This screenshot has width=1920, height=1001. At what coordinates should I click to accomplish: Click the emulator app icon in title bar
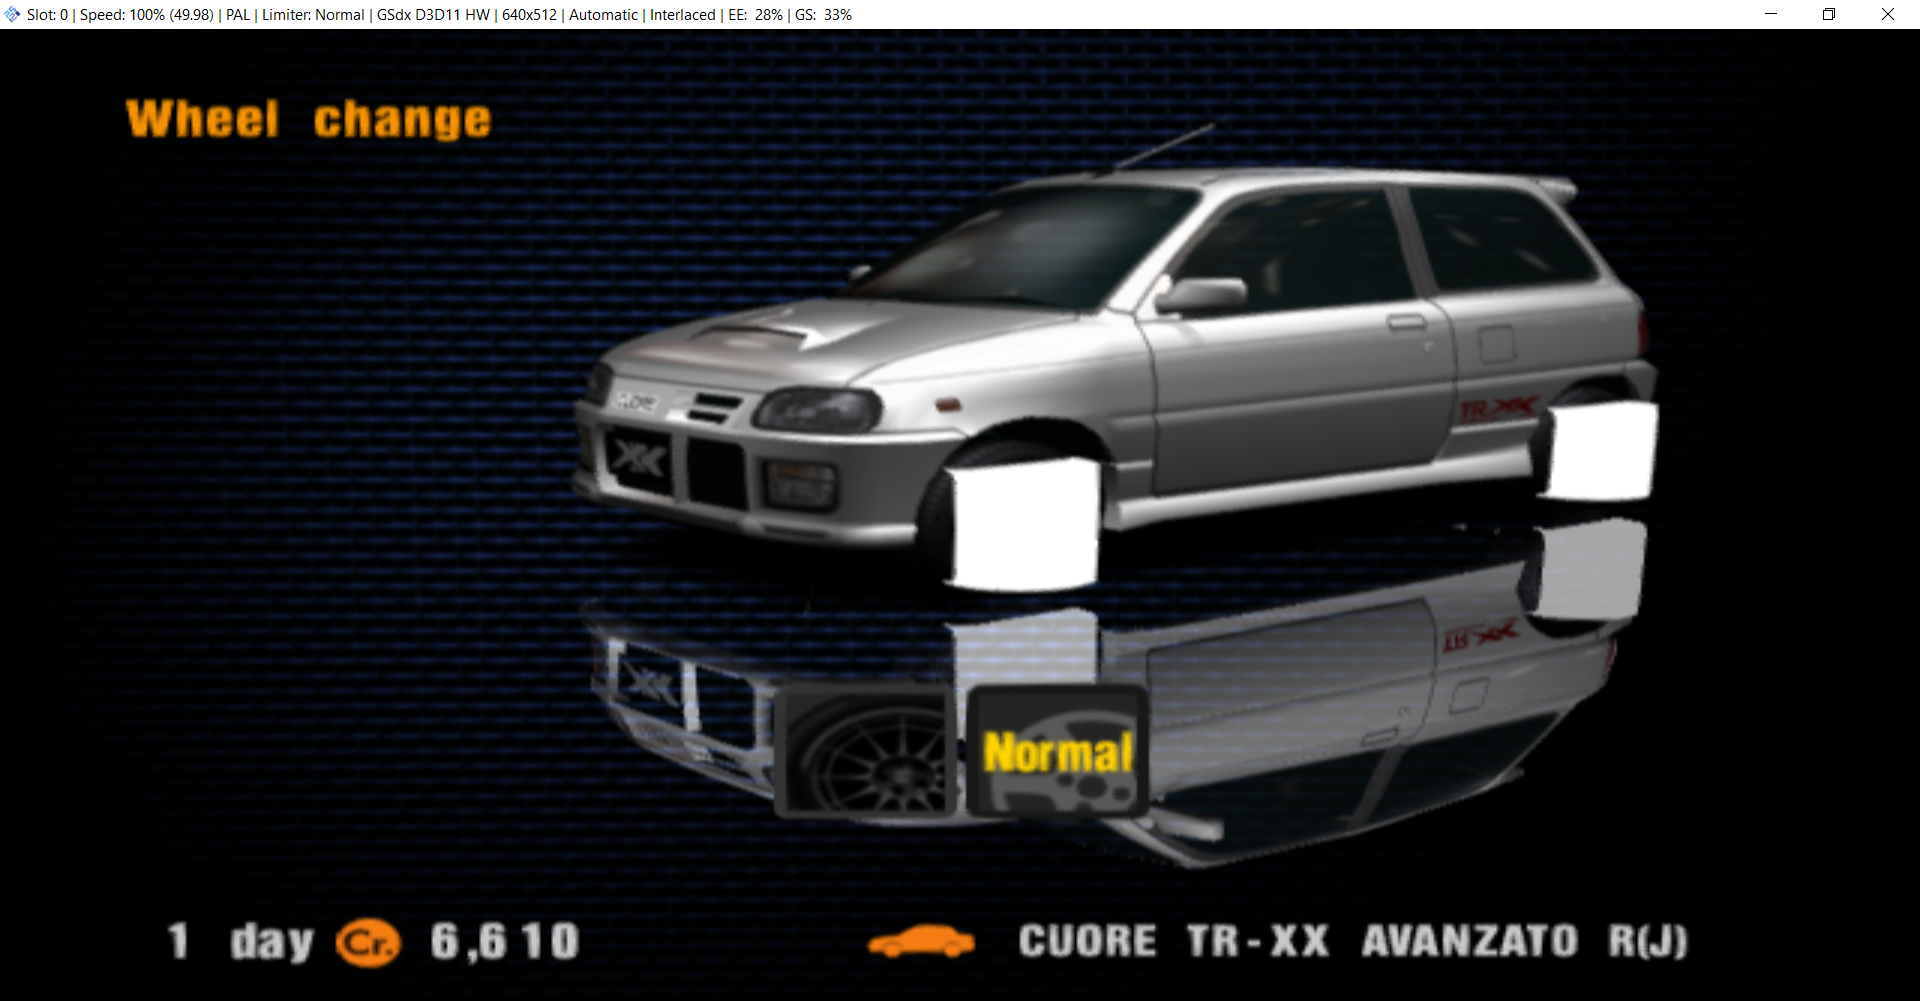(12, 14)
